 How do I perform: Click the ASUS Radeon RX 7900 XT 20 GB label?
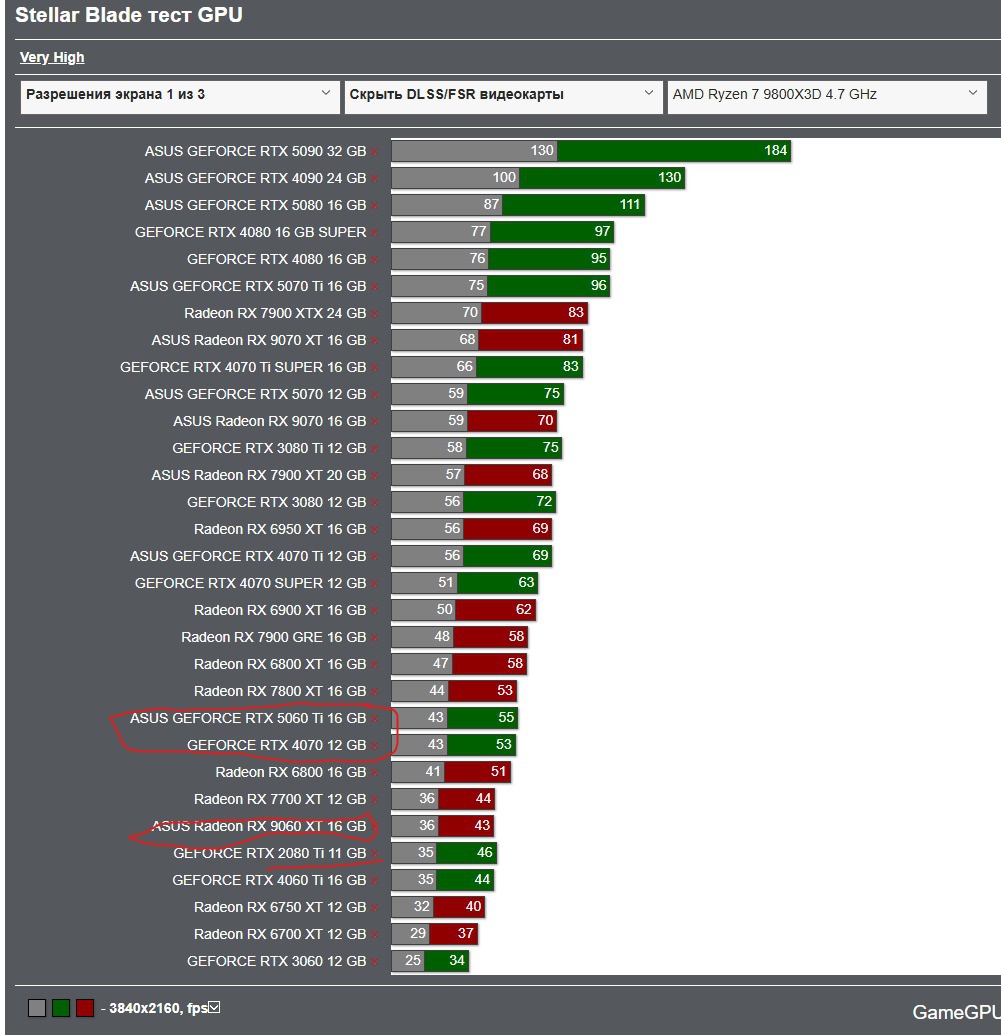coord(259,475)
